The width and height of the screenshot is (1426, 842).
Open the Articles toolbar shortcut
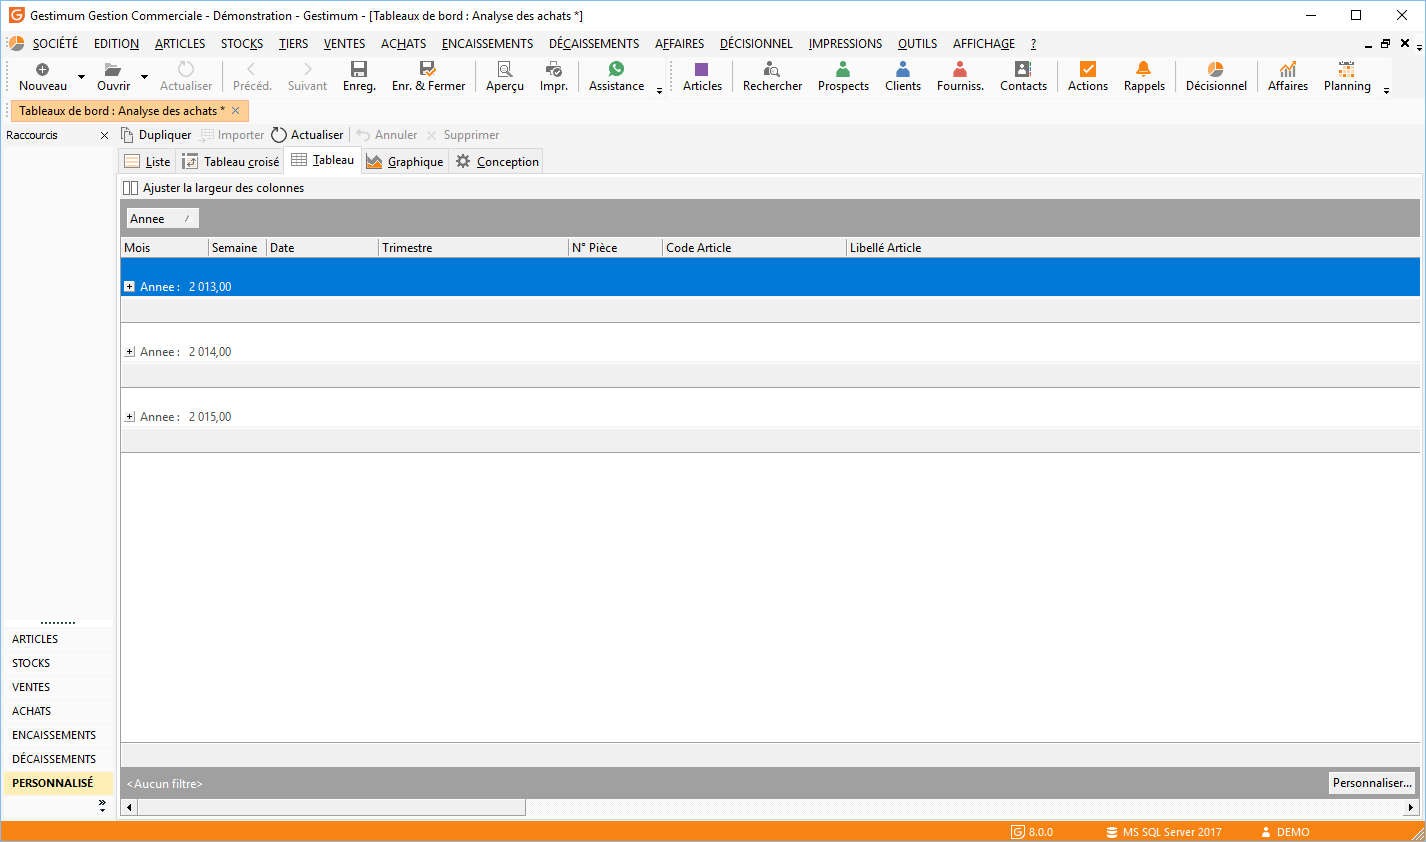click(702, 76)
